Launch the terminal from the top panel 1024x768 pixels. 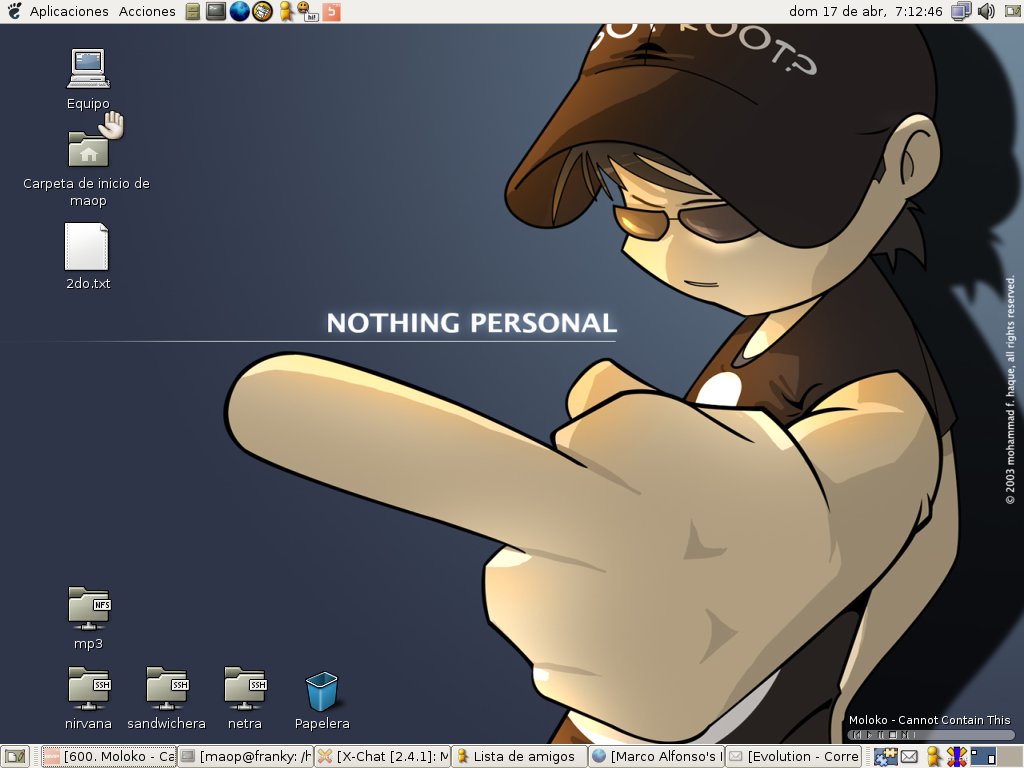(x=216, y=11)
